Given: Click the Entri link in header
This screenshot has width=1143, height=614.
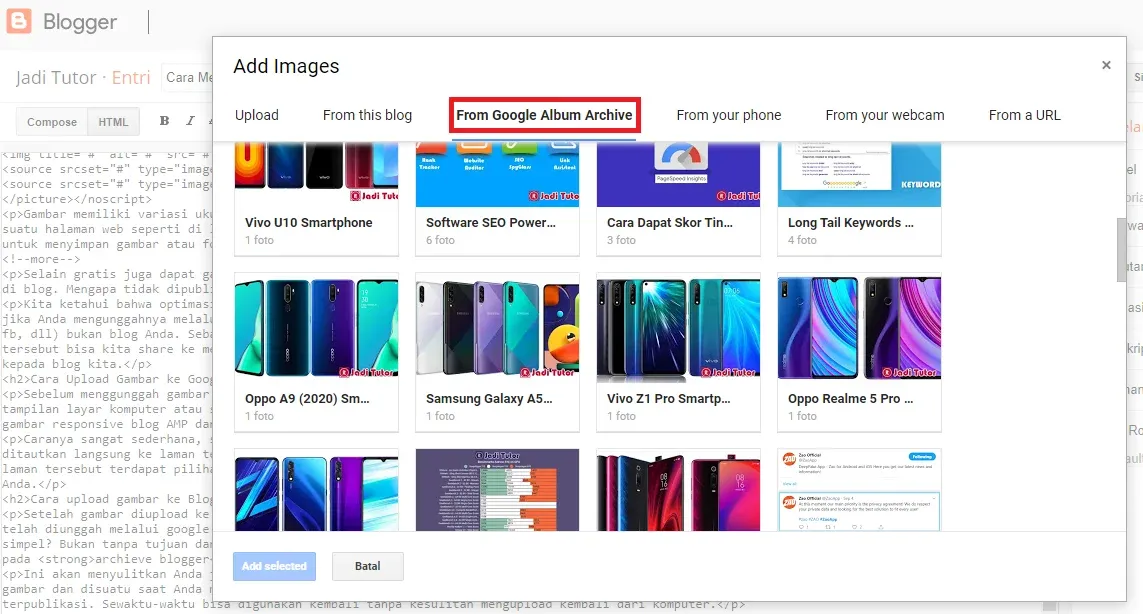Looking at the screenshot, I should click(x=130, y=77).
